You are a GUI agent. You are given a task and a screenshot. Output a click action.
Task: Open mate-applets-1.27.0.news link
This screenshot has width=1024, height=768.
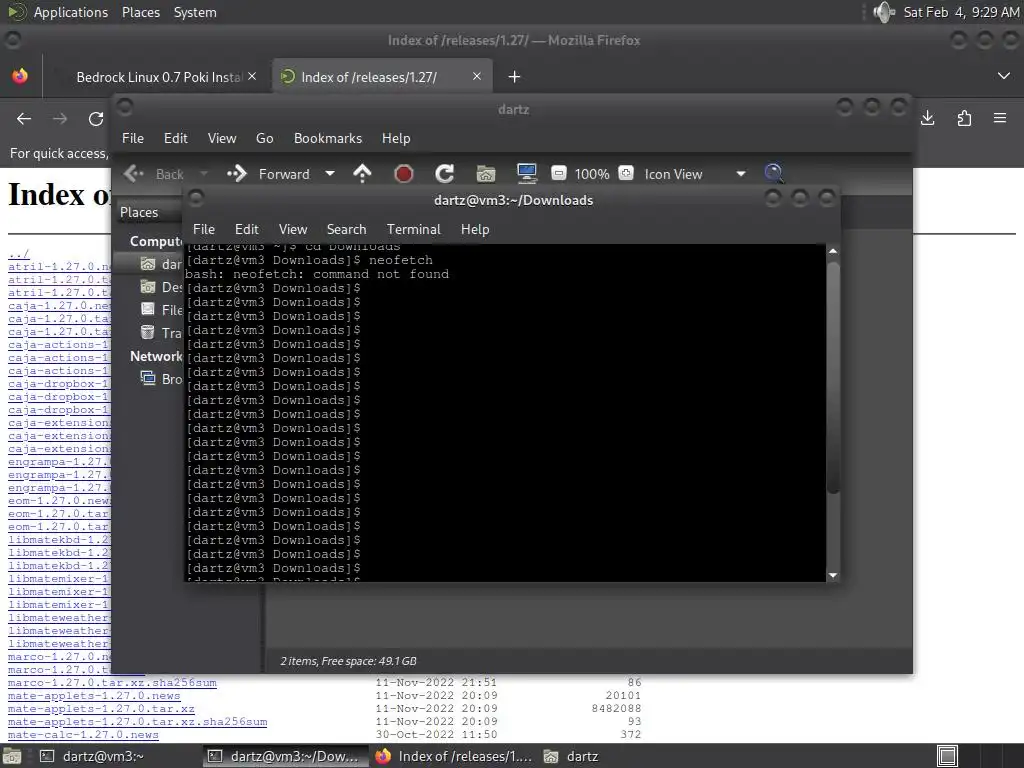coord(94,696)
